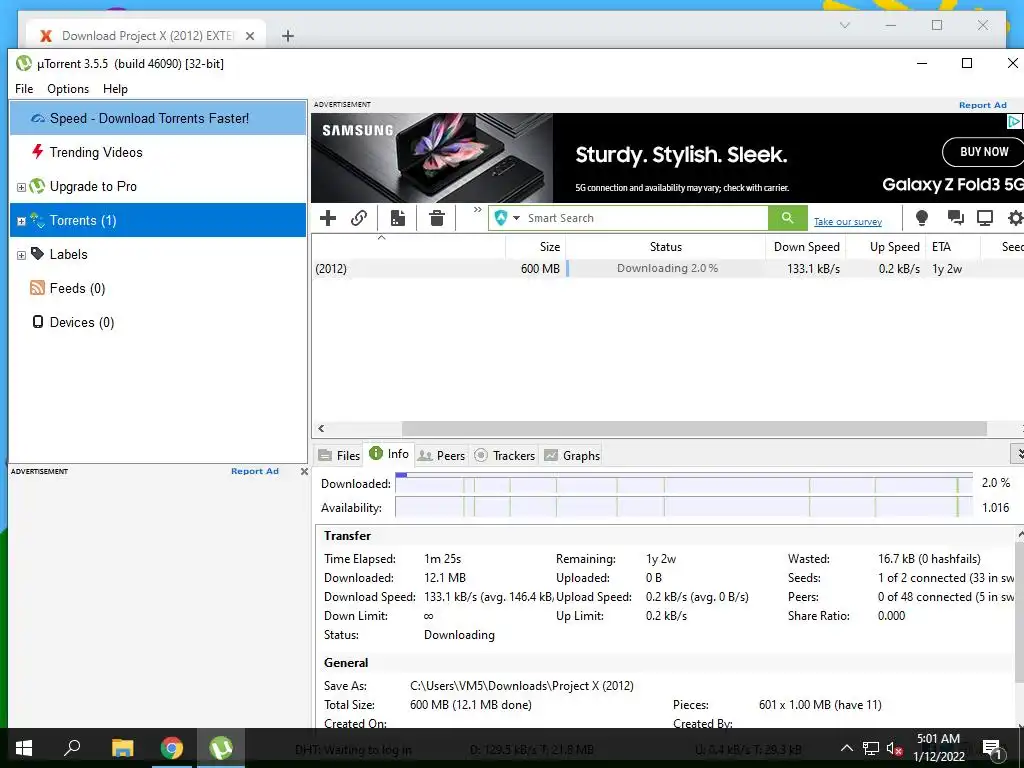The width and height of the screenshot is (1024, 768).
Task: Switch to the Graphs tab
Action: coord(572,456)
